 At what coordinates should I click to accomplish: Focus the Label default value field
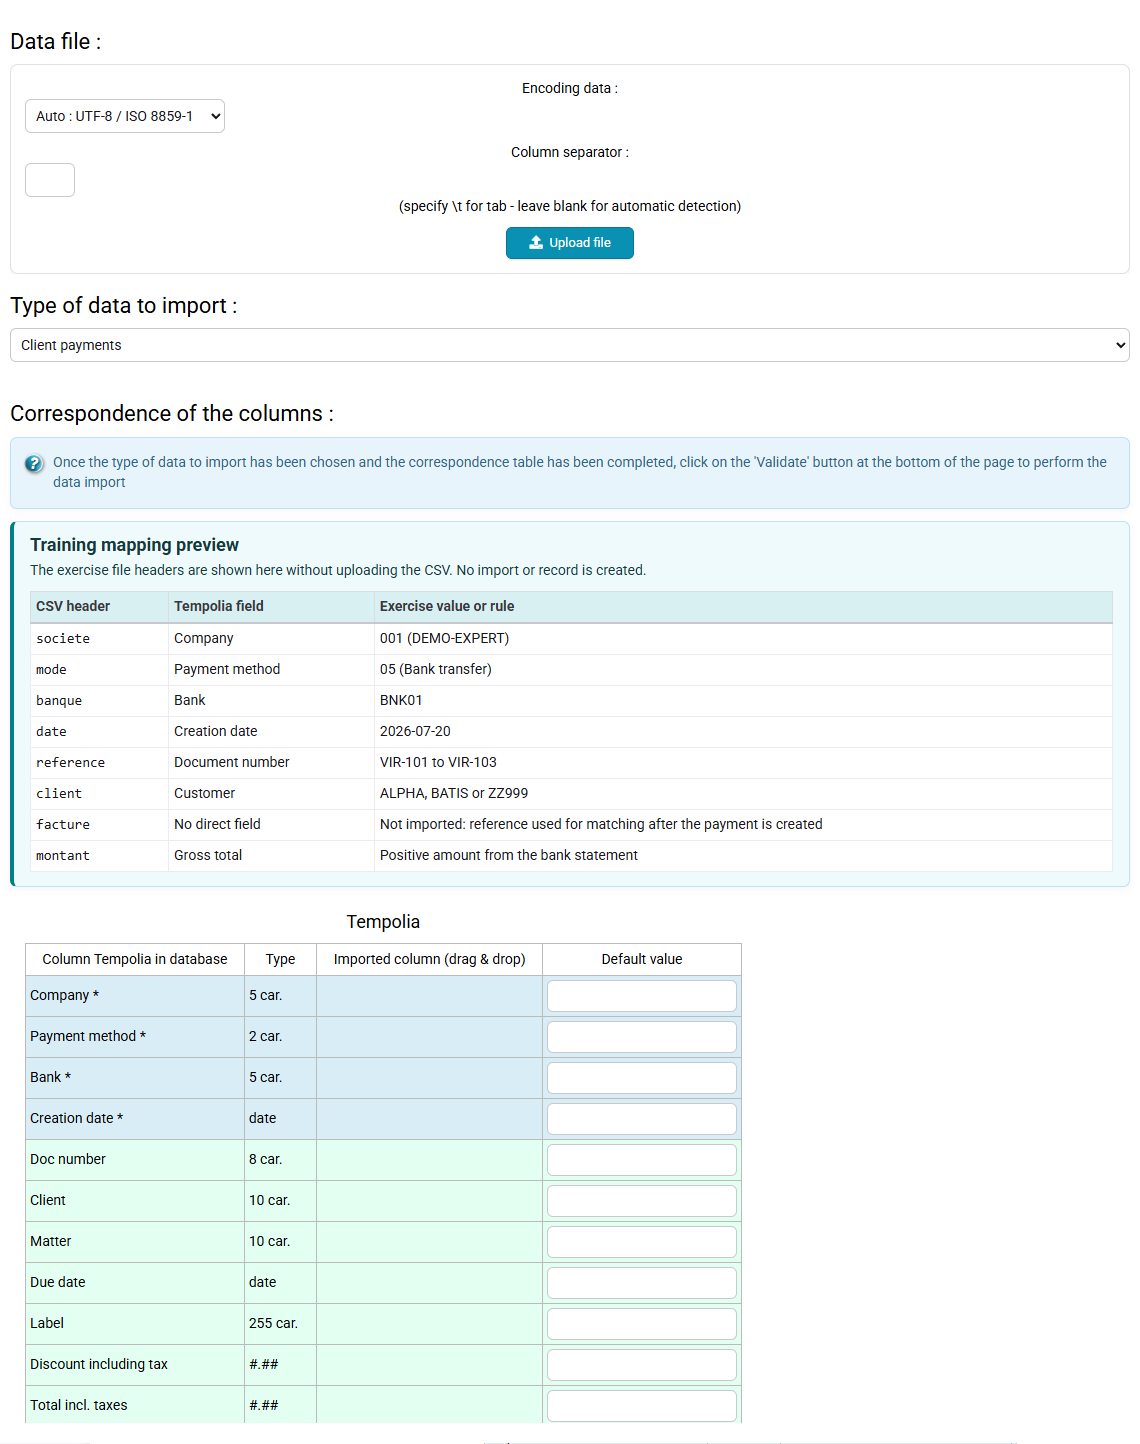tap(642, 1324)
